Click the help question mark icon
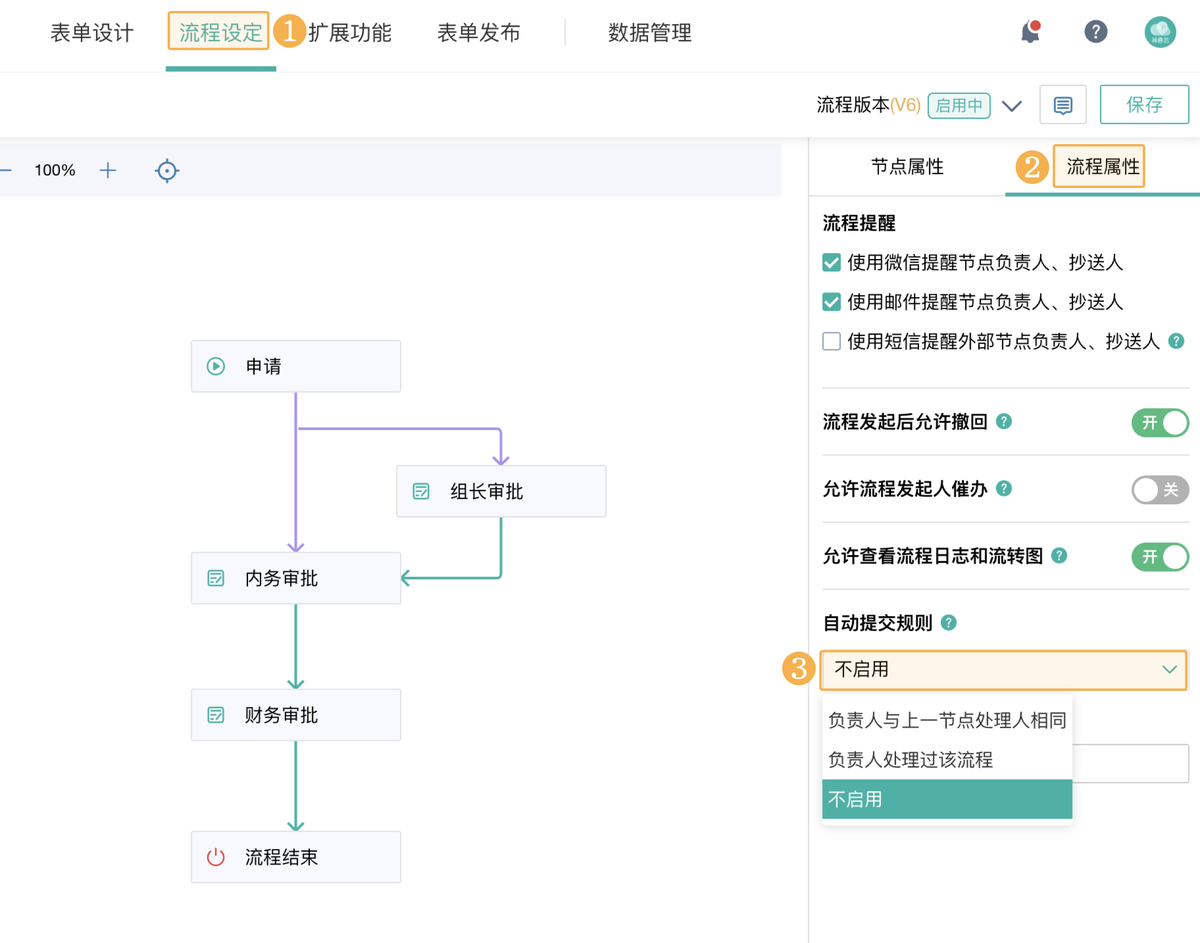The image size is (1200, 943). point(1096,32)
